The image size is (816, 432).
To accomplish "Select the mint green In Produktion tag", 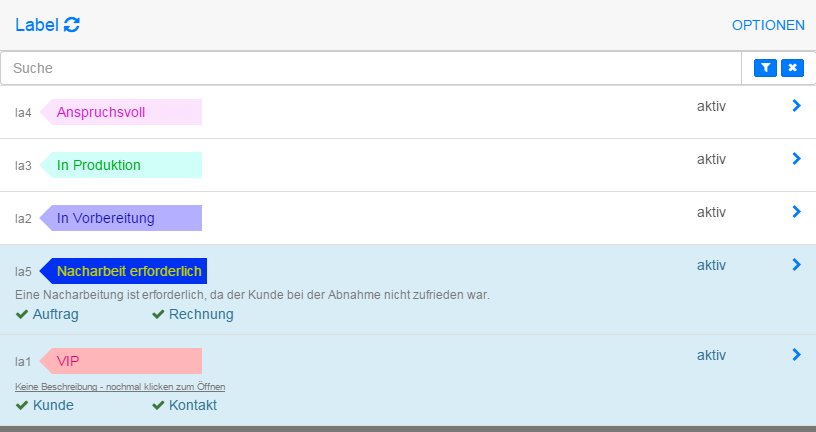I will [x=121, y=165].
